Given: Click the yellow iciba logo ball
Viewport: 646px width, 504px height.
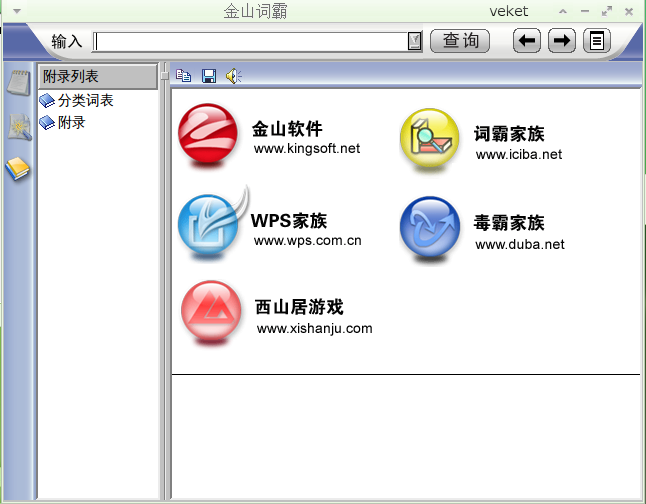Looking at the screenshot, I should coord(430,138).
